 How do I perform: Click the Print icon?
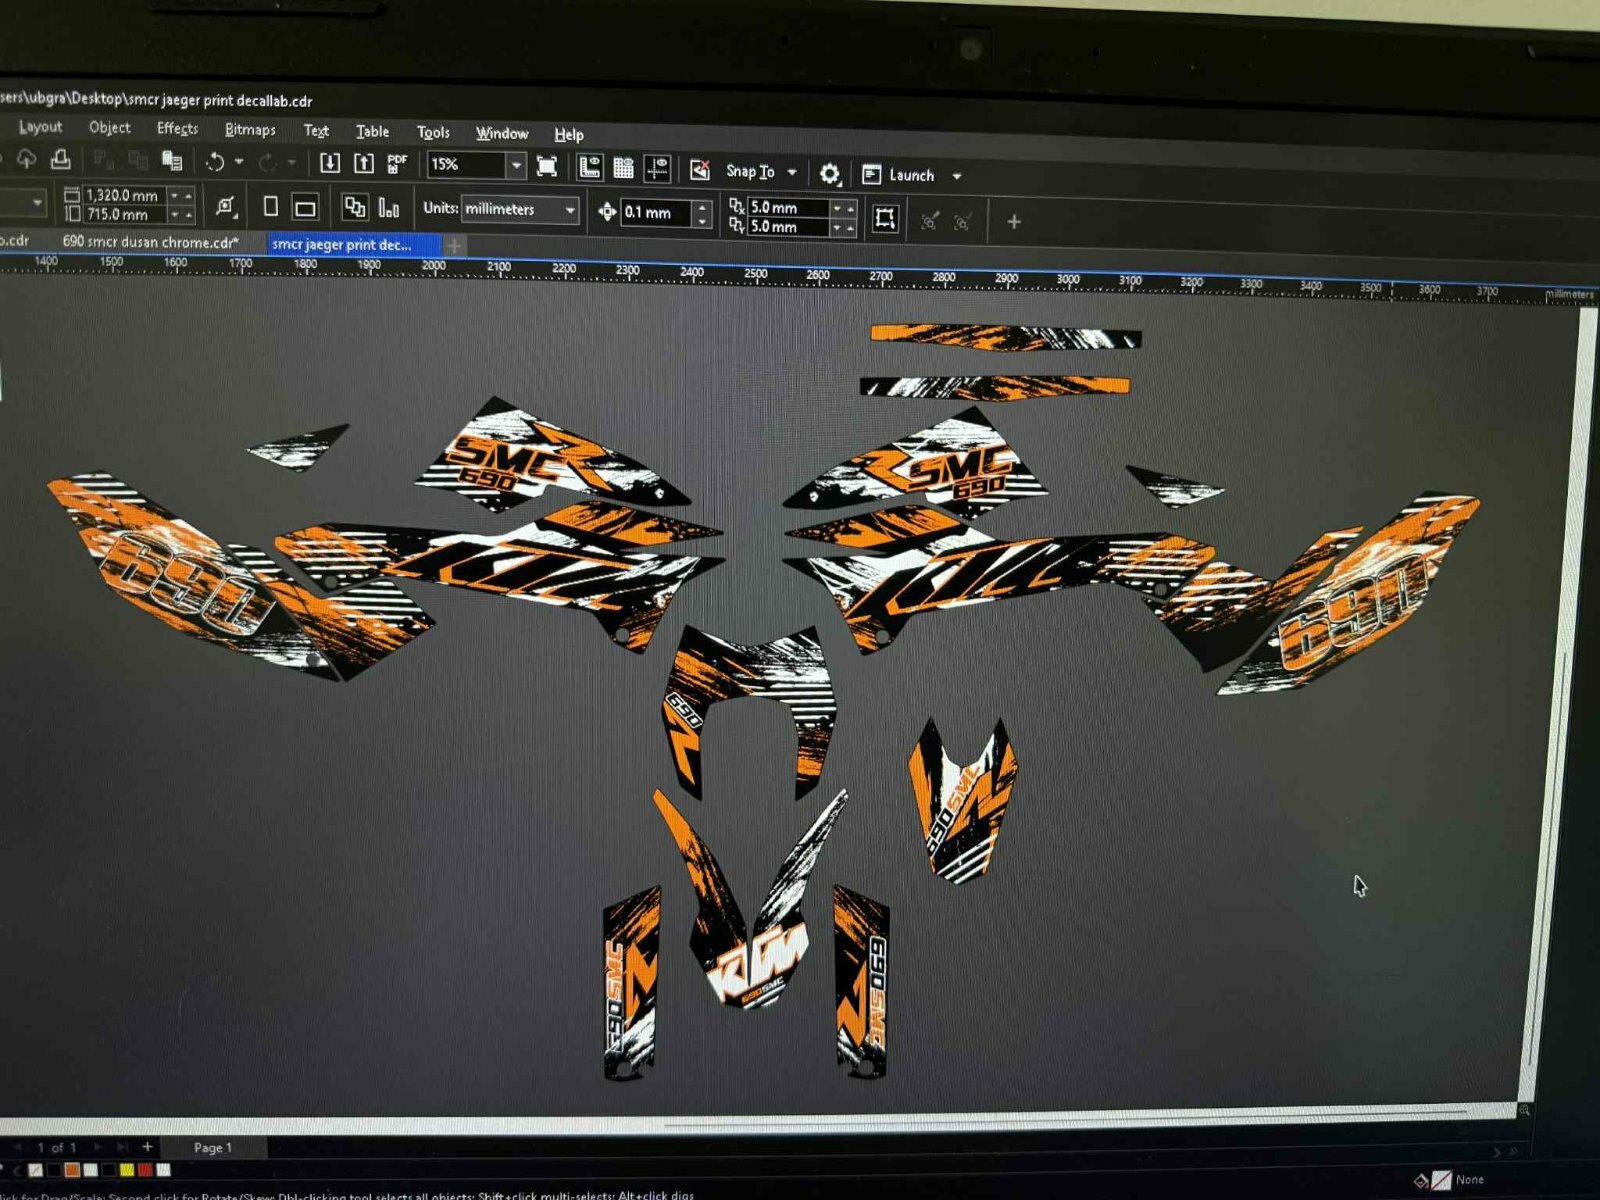[60, 158]
